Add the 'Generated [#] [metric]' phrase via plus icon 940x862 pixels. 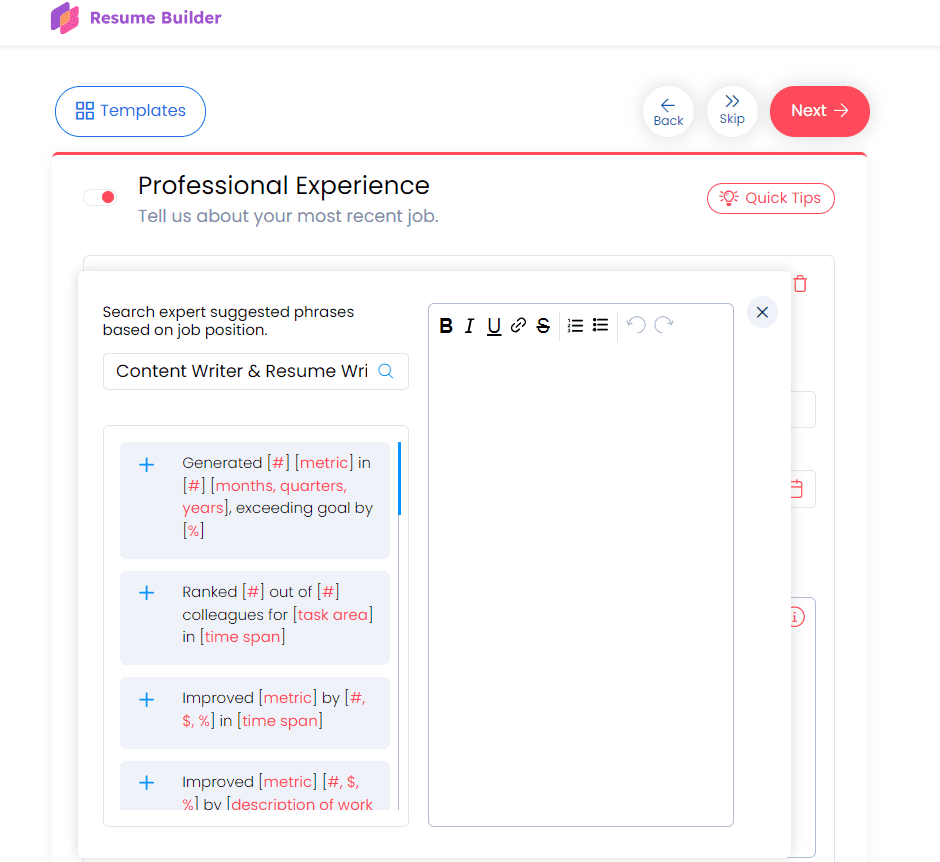point(147,464)
